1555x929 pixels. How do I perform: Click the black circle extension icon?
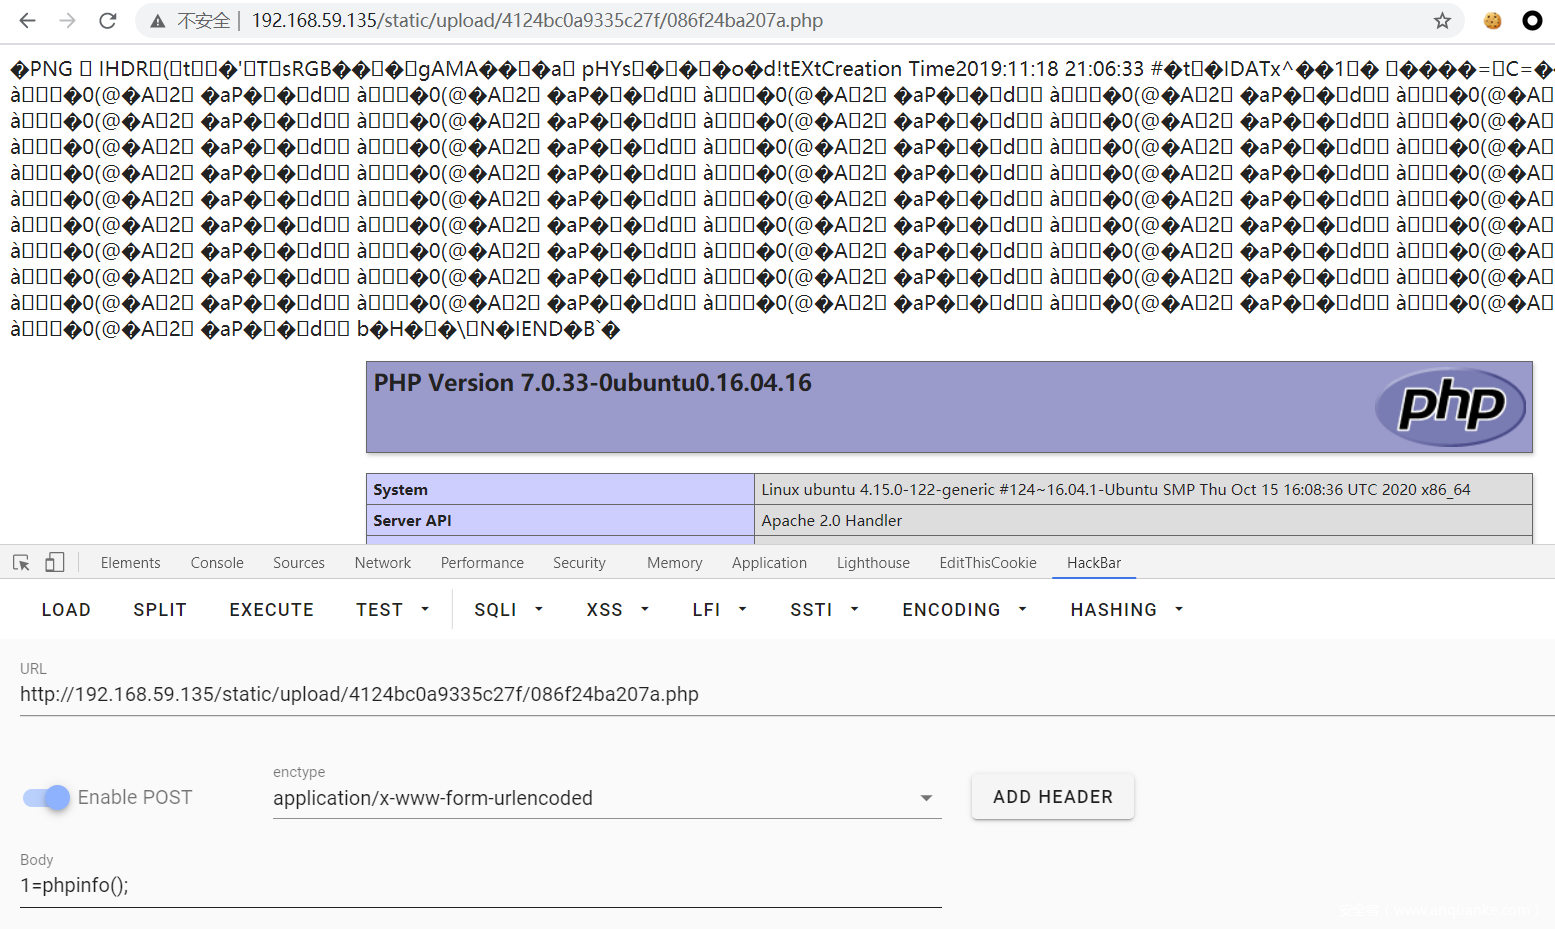pyautogui.click(x=1531, y=20)
